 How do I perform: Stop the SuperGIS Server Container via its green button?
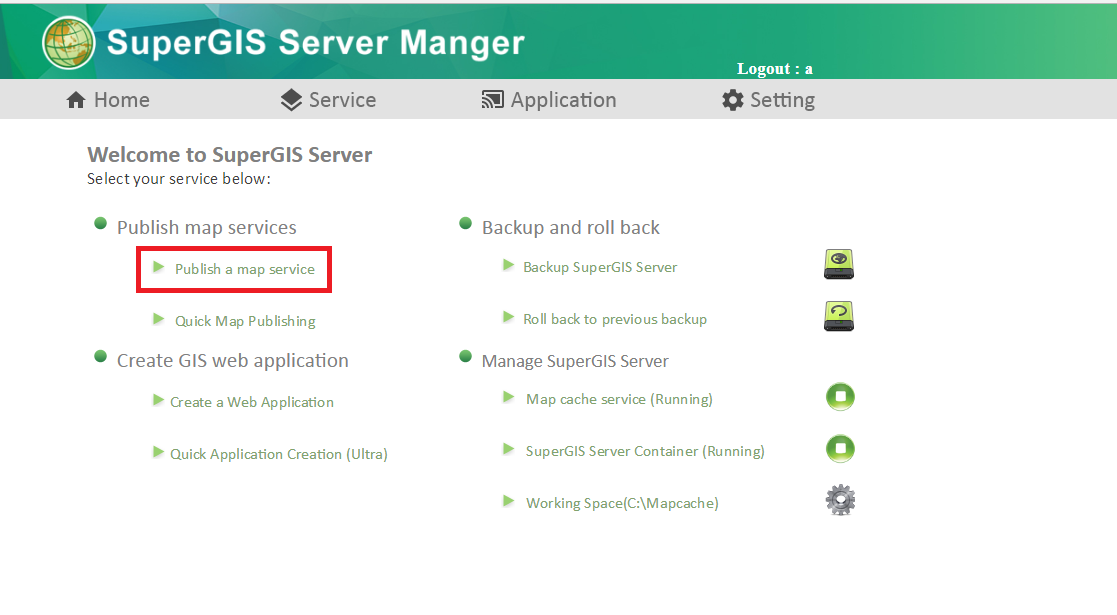(x=841, y=448)
